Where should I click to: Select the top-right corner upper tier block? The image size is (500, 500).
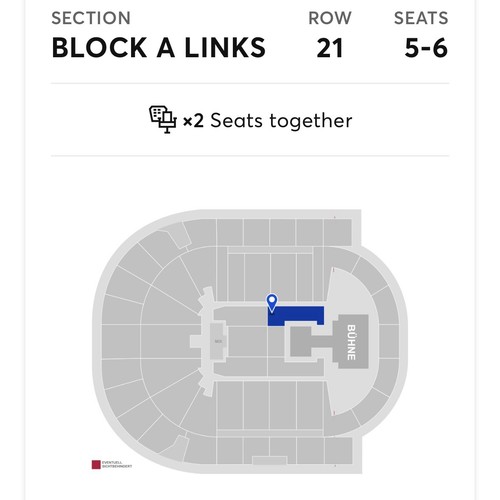pos(338,232)
